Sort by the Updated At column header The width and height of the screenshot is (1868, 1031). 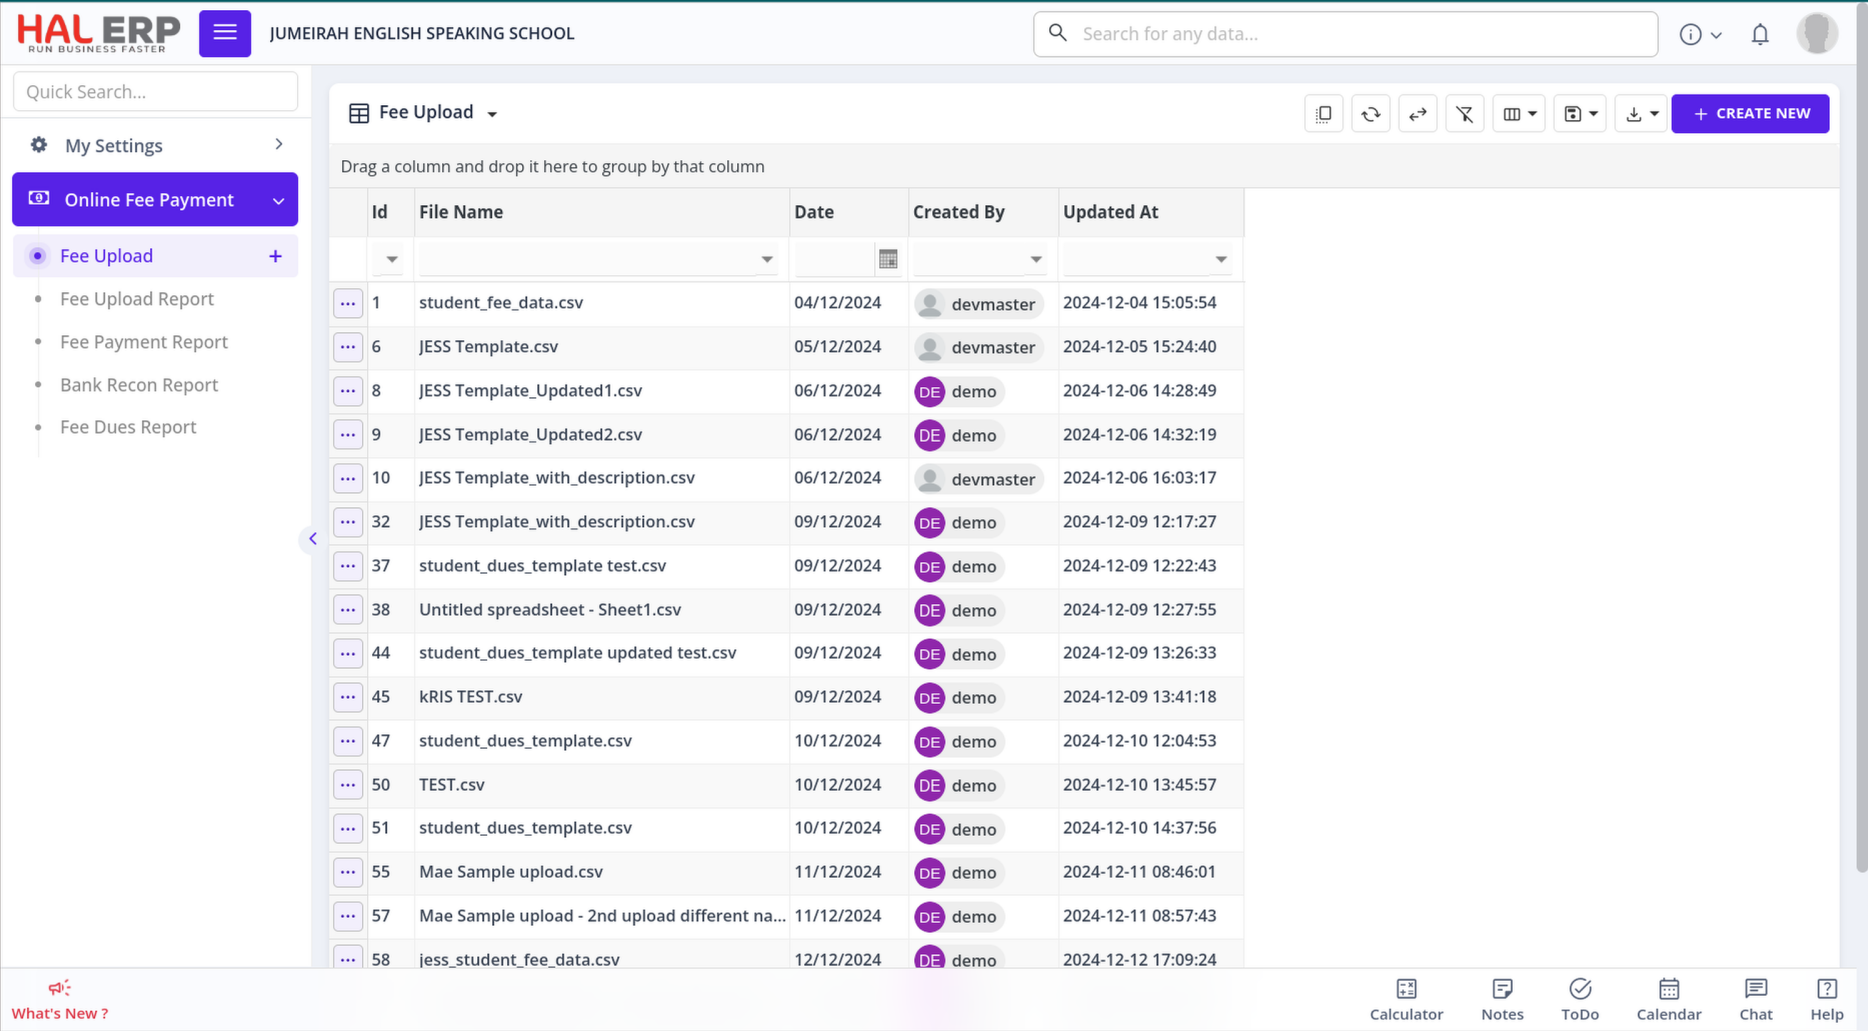1151,212
